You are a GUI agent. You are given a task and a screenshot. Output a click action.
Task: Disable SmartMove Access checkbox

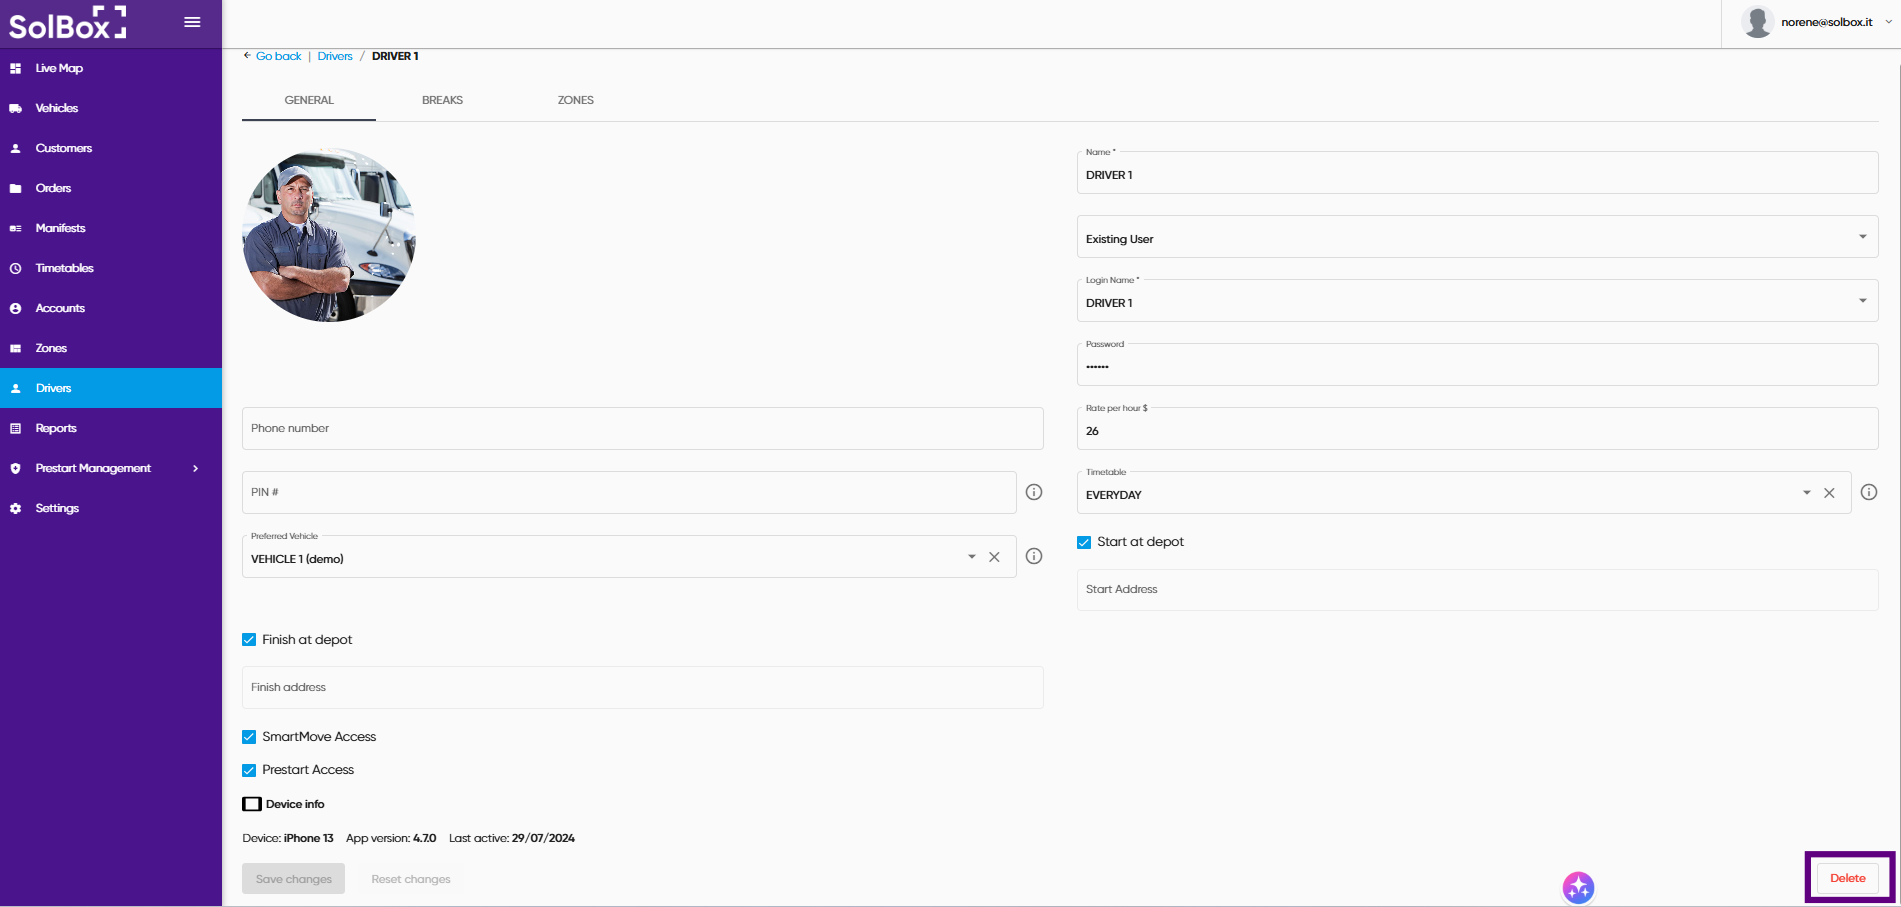pos(249,737)
